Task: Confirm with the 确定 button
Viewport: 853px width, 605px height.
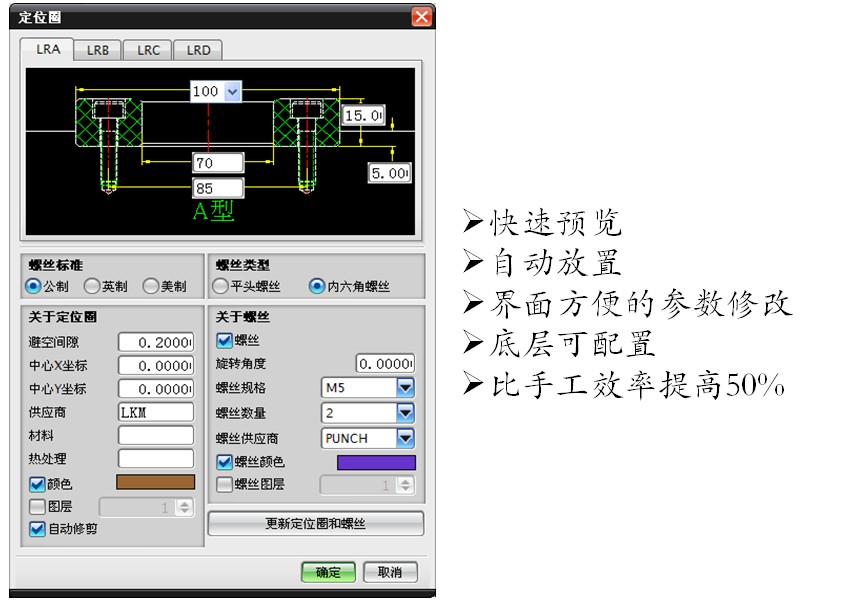Action: tap(328, 572)
